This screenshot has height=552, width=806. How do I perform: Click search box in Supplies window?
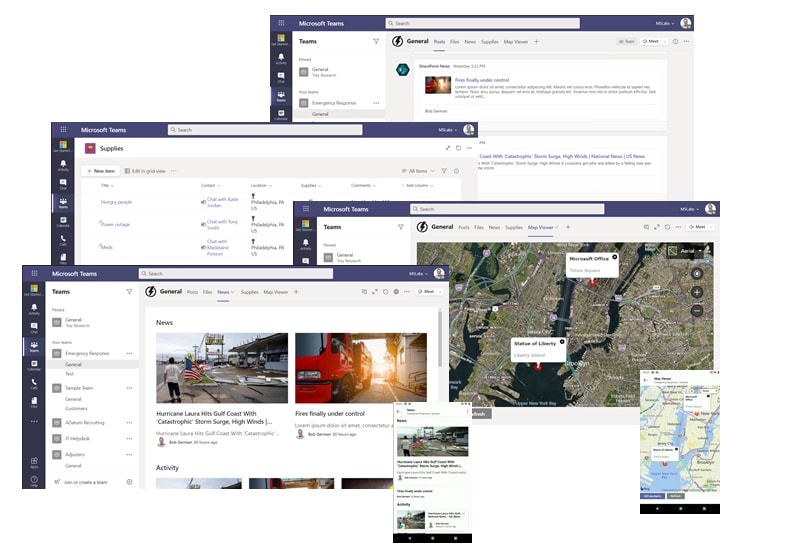[265, 130]
